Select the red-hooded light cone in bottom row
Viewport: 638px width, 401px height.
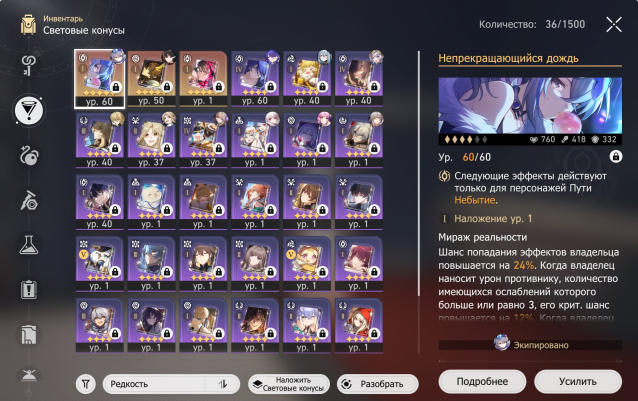[x=358, y=325]
